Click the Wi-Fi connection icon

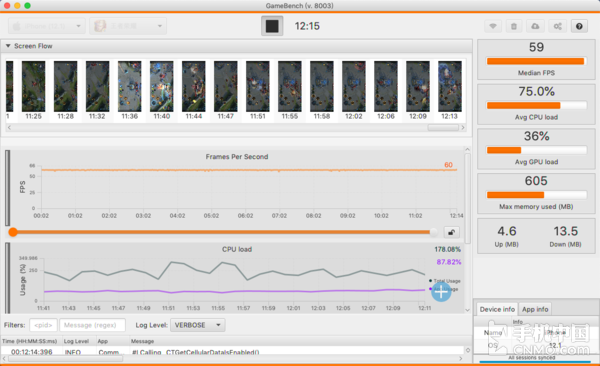click(493, 26)
